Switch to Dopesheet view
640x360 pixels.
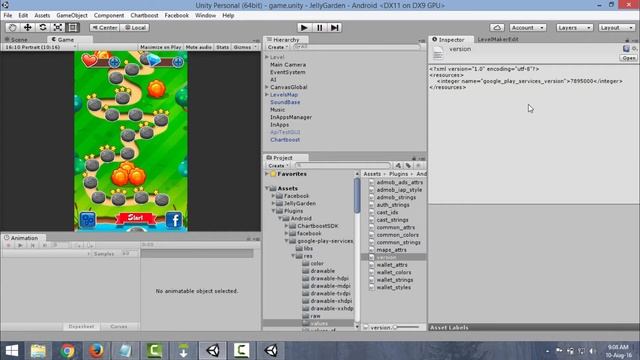pos(81,327)
